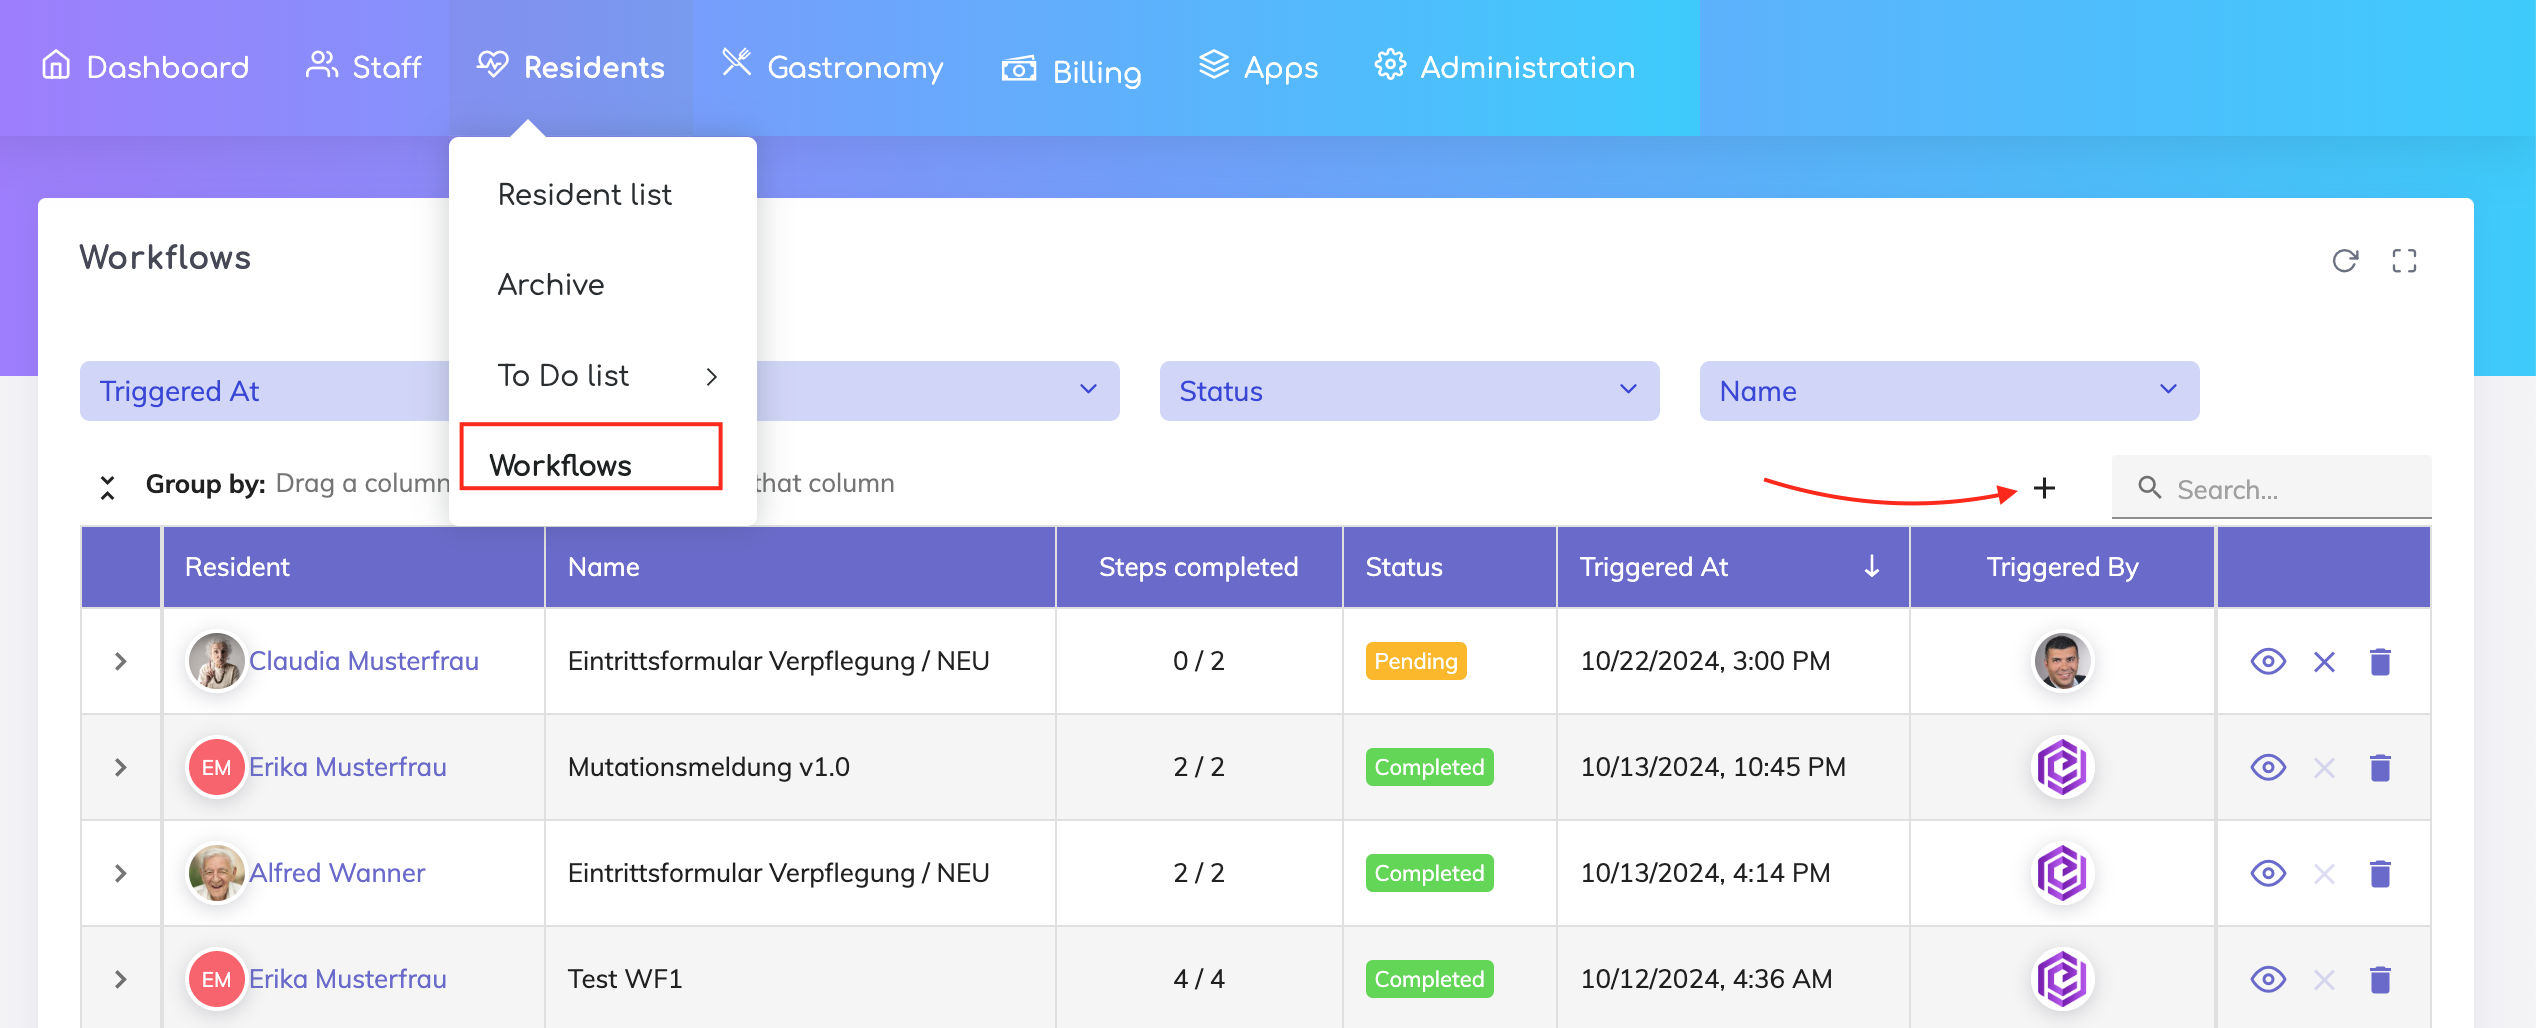This screenshot has width=2536, height=1028.
Task: Expand the Claudia Musterfrau row
Action: click(x=121, y=662)
